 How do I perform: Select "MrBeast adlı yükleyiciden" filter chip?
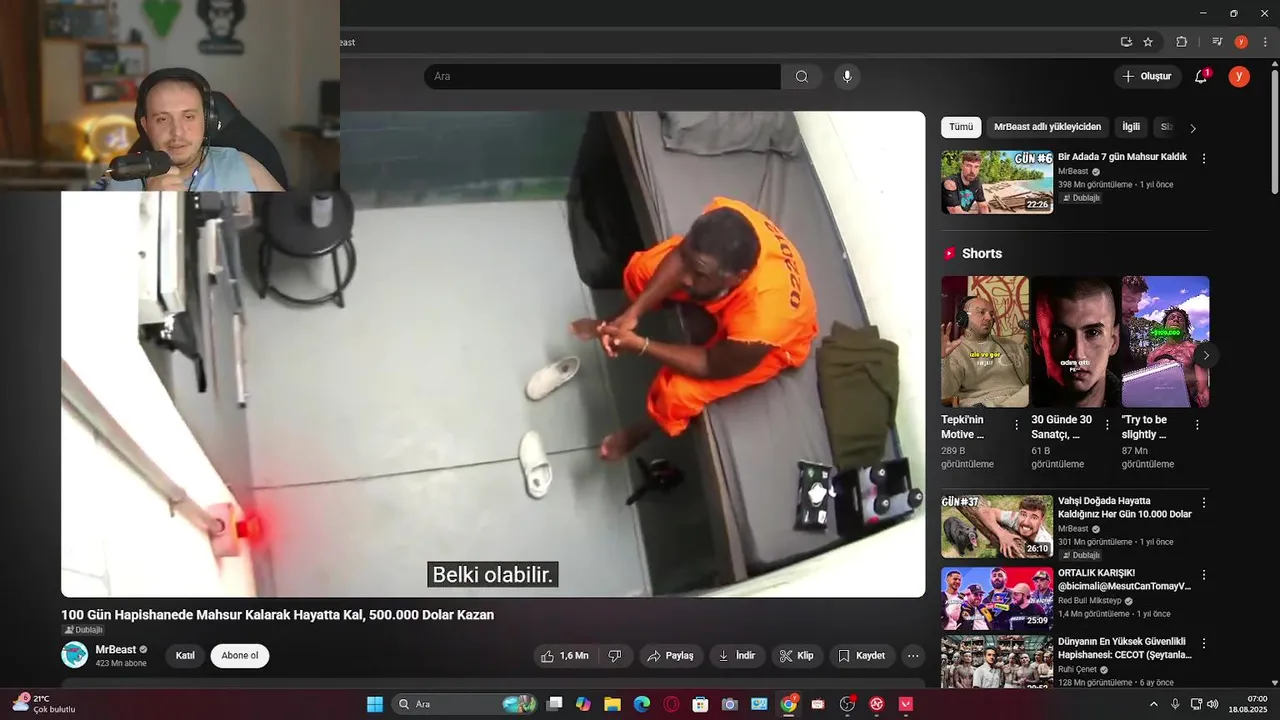click(x=1047, y=127)
